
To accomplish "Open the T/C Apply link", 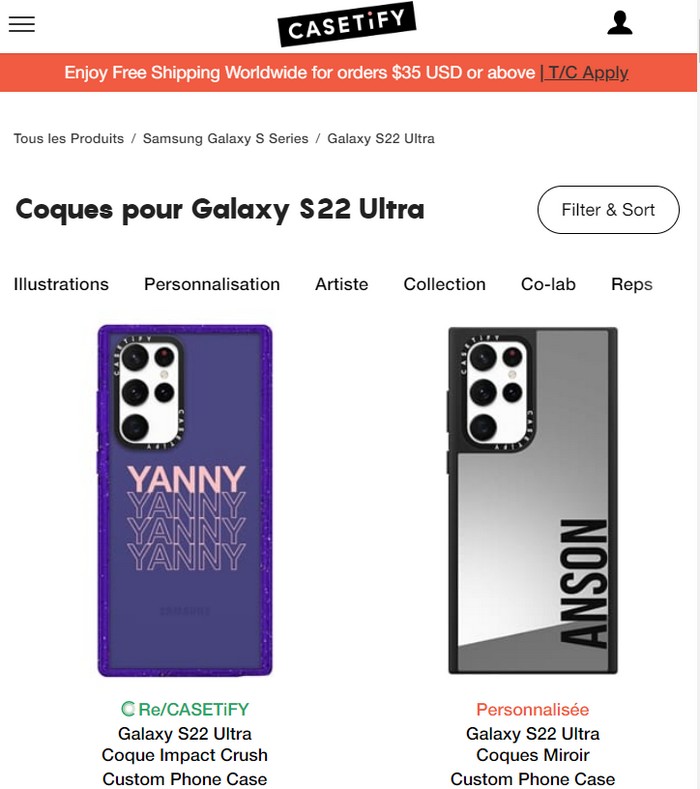I will click(584, 72).
